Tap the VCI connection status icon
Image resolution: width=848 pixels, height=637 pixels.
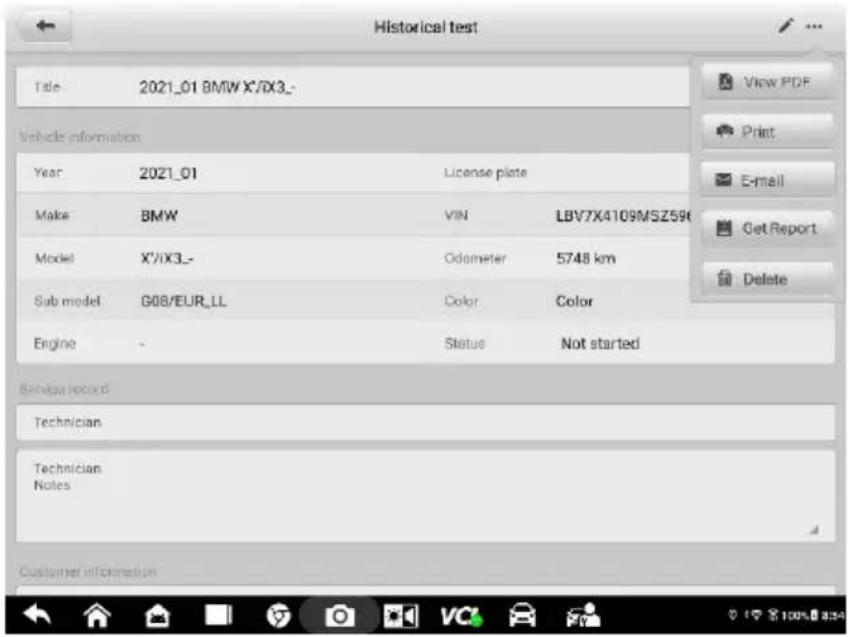point(461,616)
